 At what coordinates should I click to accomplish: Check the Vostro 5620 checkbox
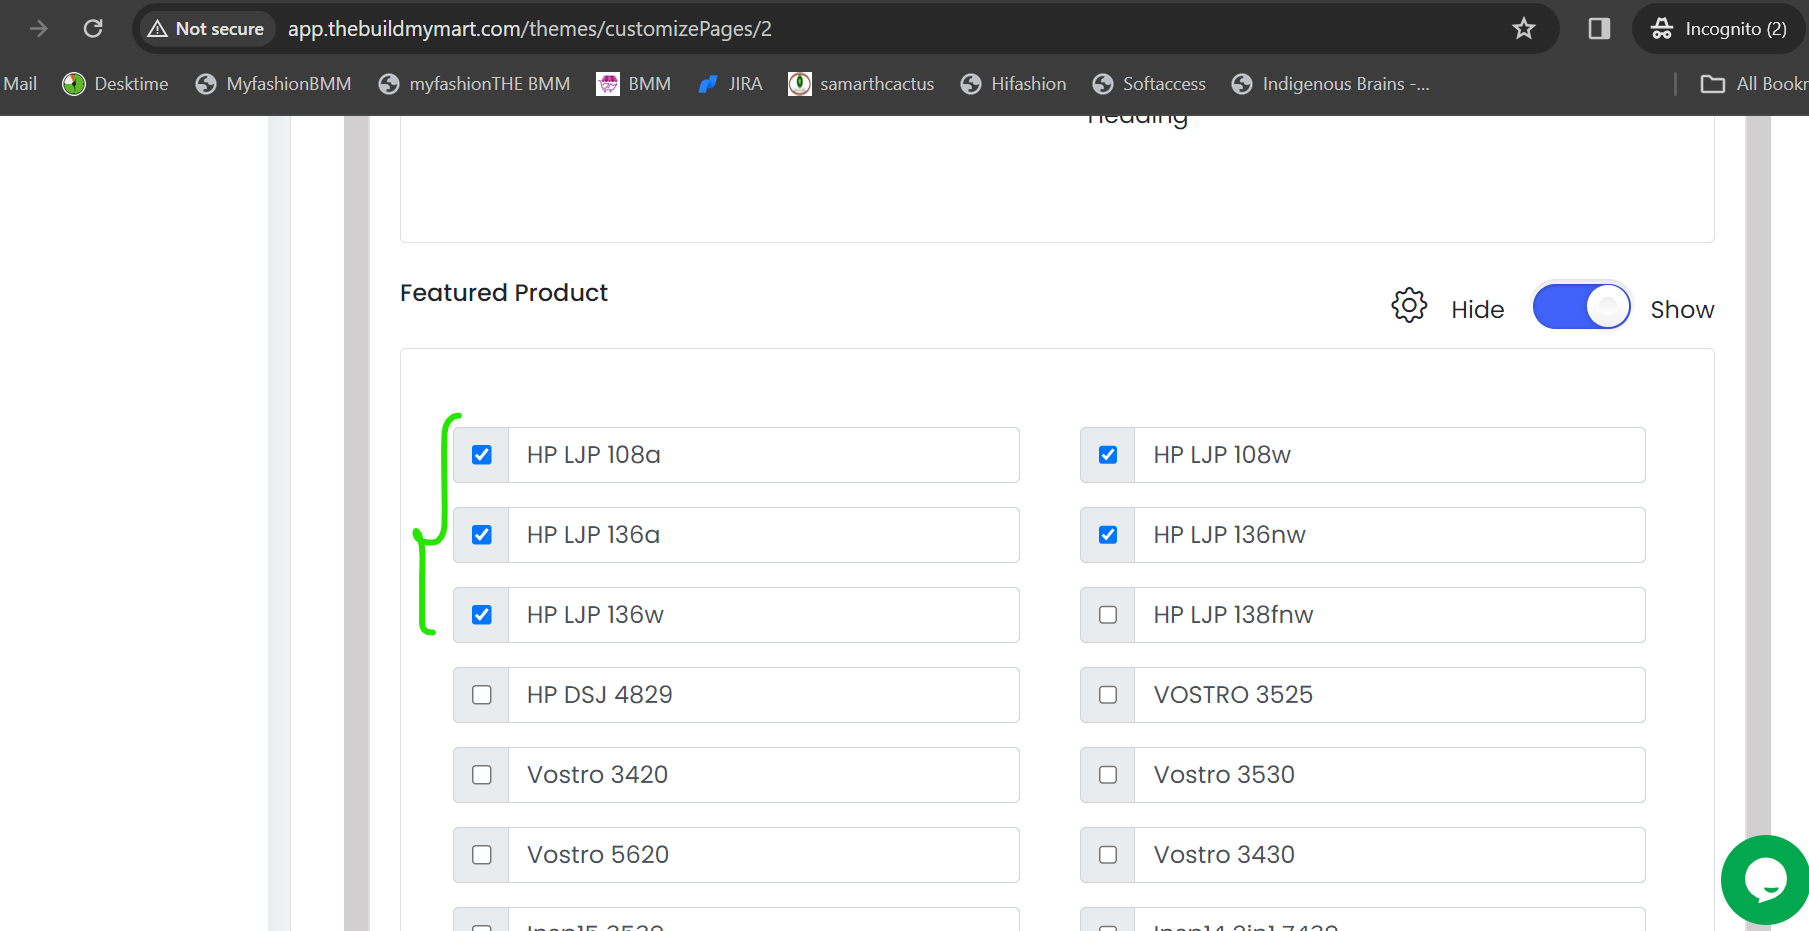(x=482, y=855)
